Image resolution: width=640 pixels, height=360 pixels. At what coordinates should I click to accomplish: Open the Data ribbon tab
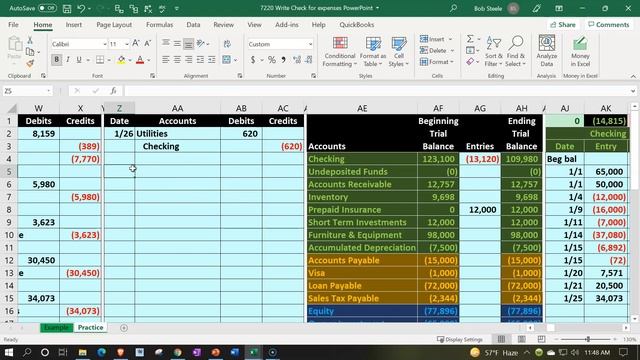[x=193, y=25]
